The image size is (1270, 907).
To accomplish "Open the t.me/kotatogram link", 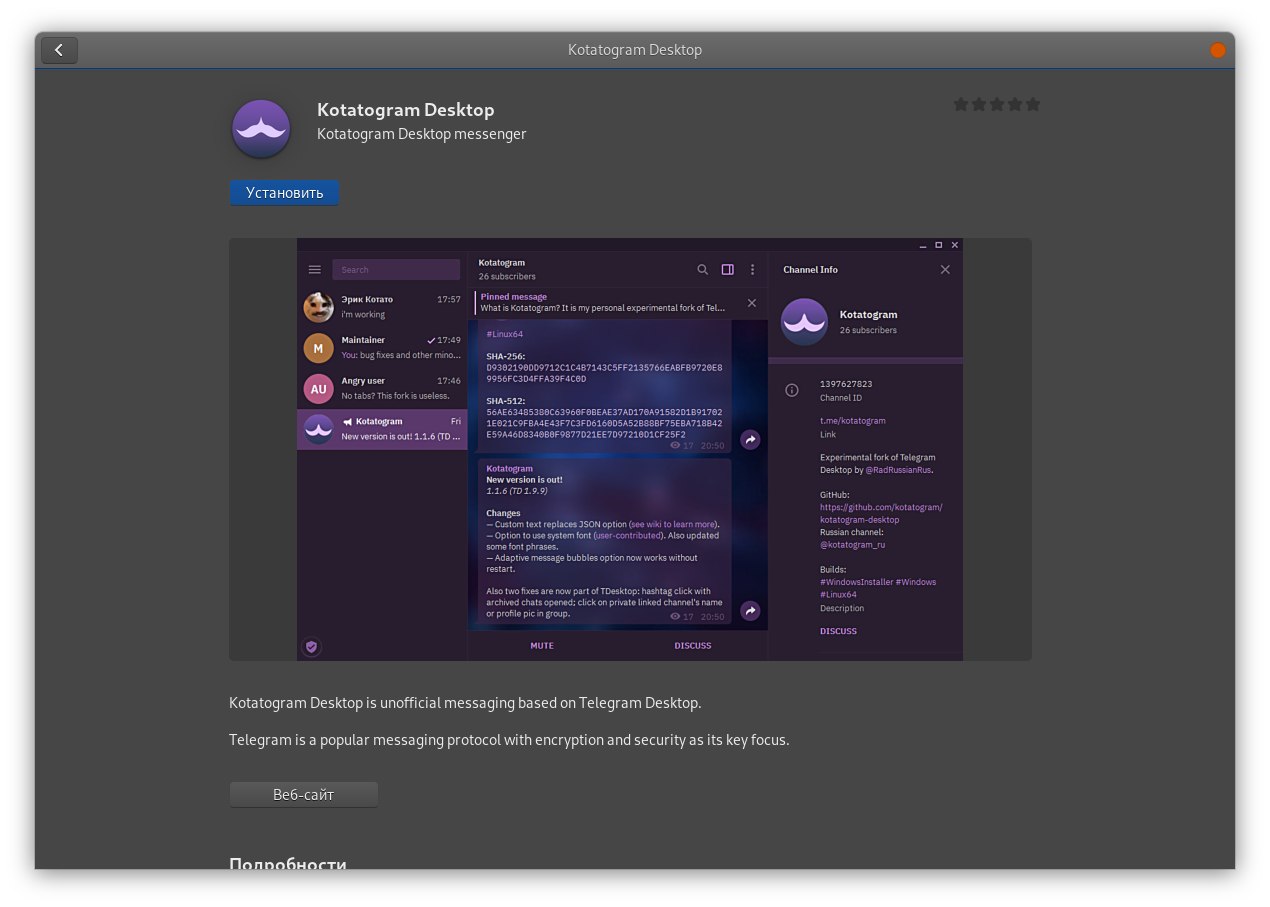I will (x=853, y=421).
